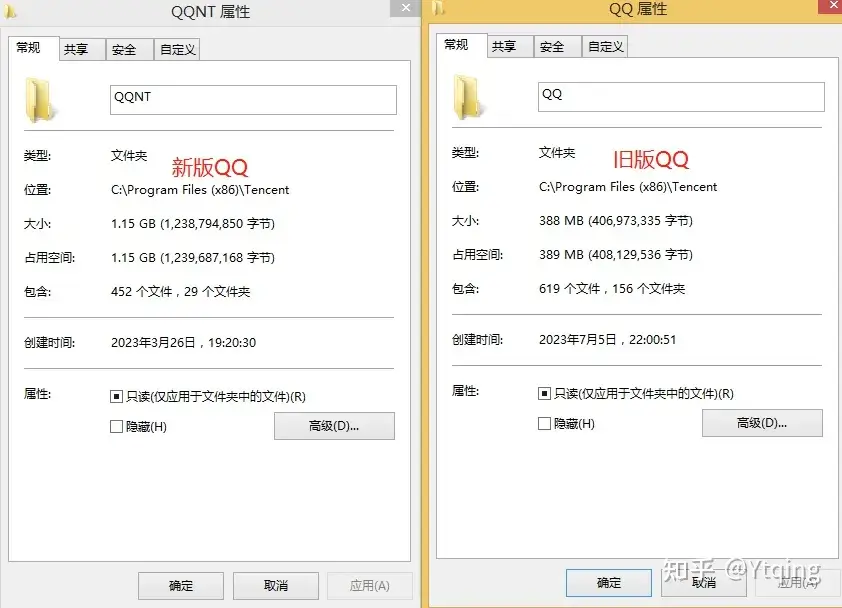Open the 自定义 tab in QQNT 属性
The image size is (842, 608).
(176, 47)
